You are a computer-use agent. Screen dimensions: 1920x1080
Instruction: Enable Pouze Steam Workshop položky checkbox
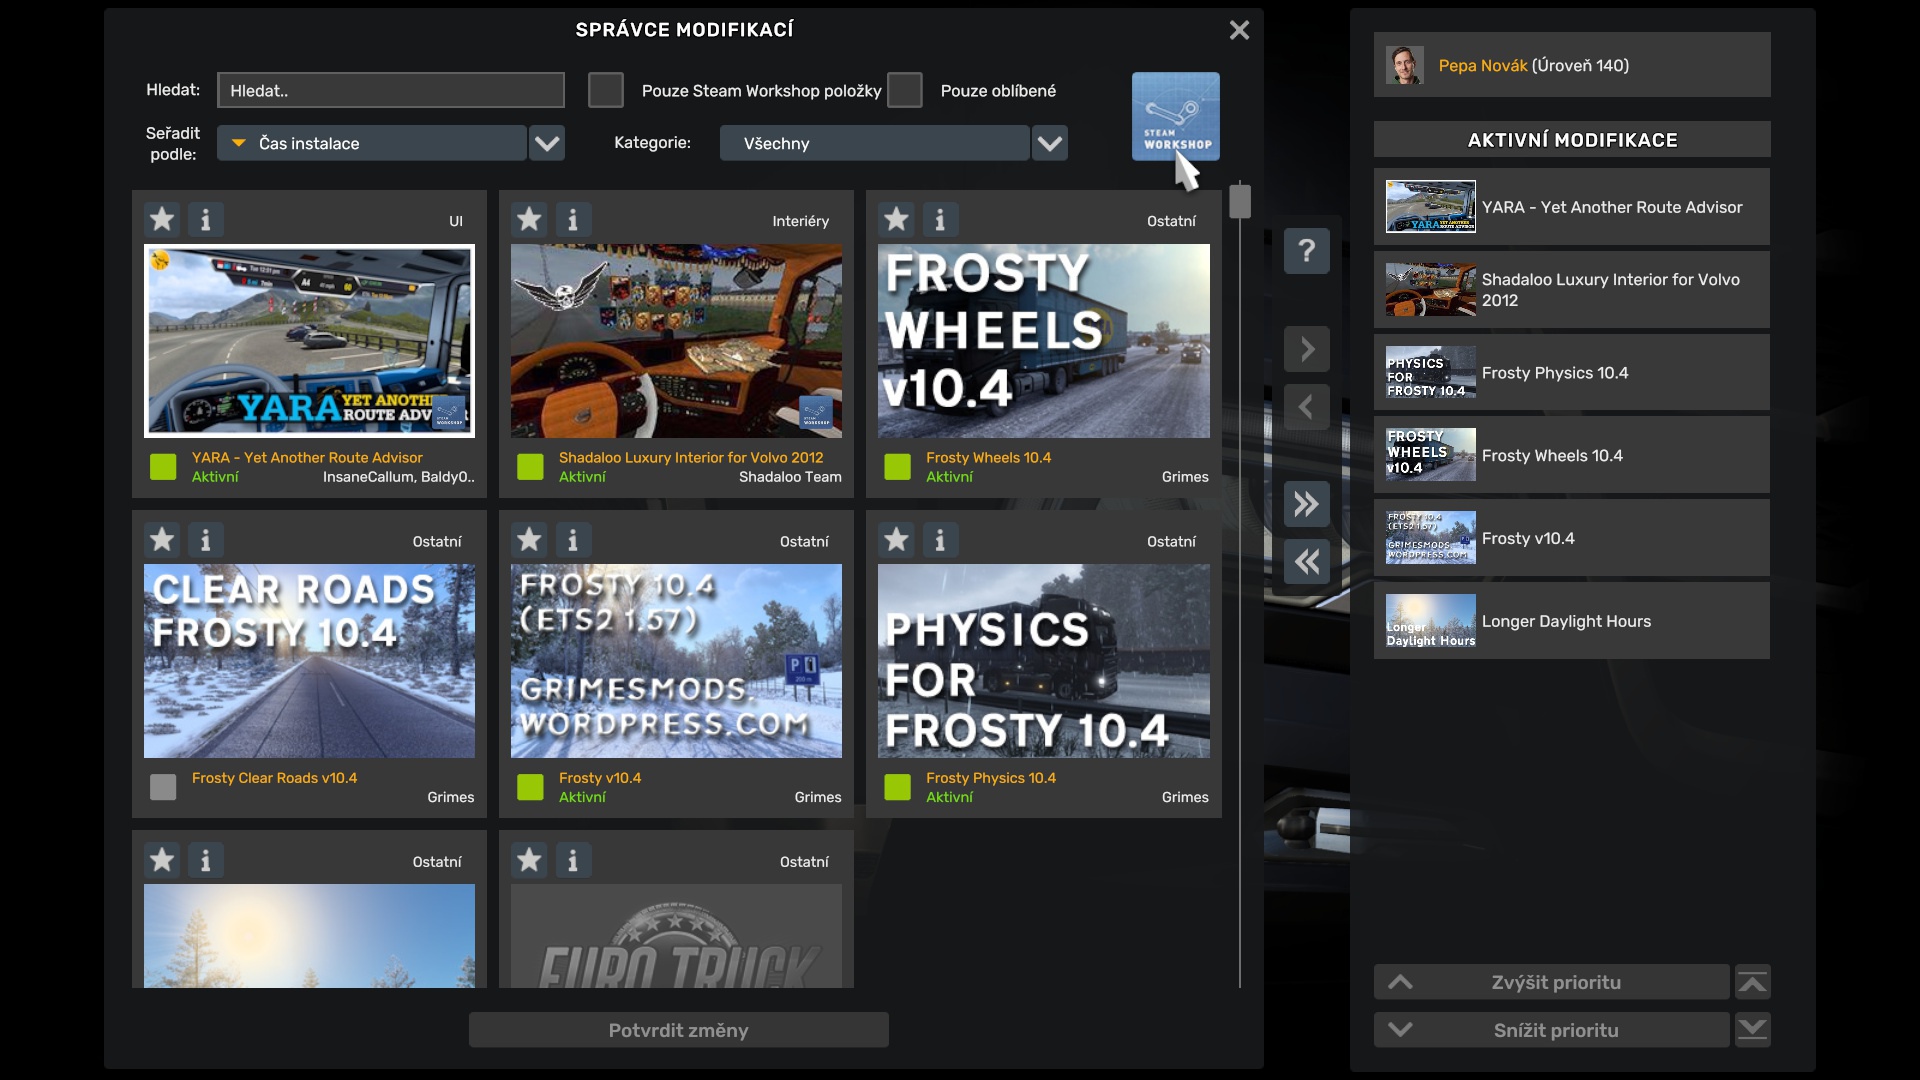605,90
